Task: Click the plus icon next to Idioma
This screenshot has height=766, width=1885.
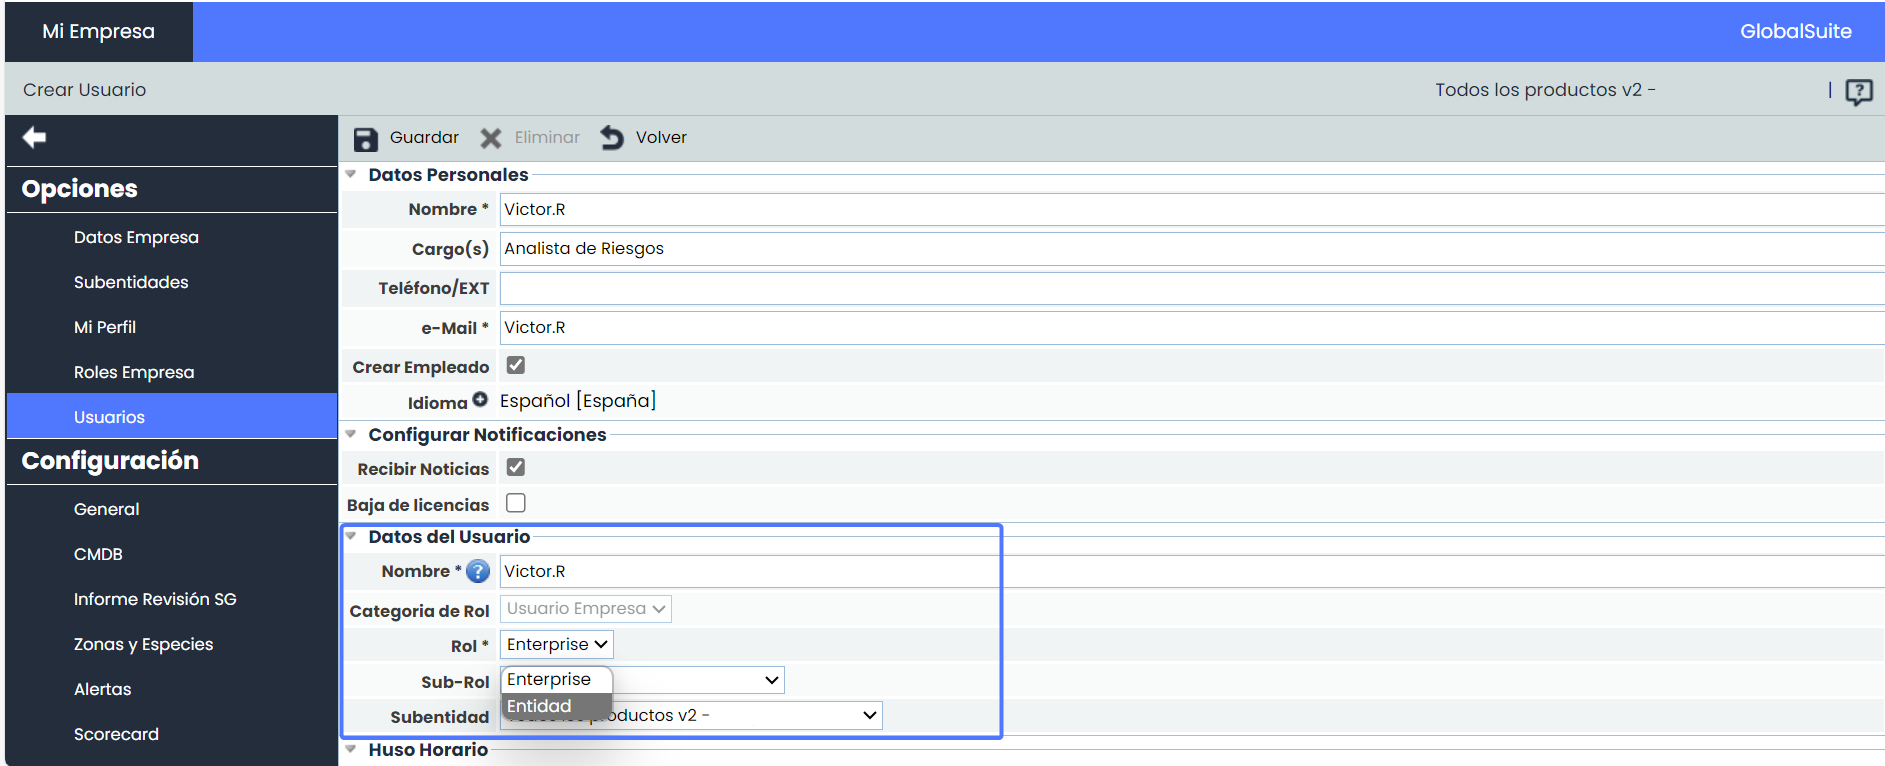Action: coord(480,400)
